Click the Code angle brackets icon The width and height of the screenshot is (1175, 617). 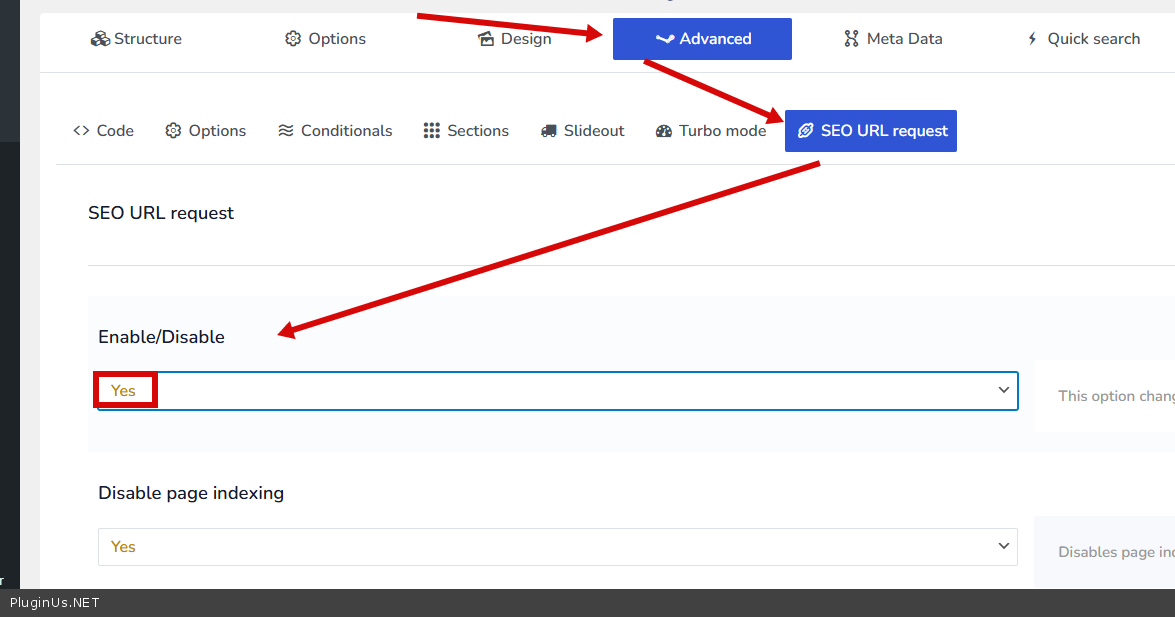(81, 131)
